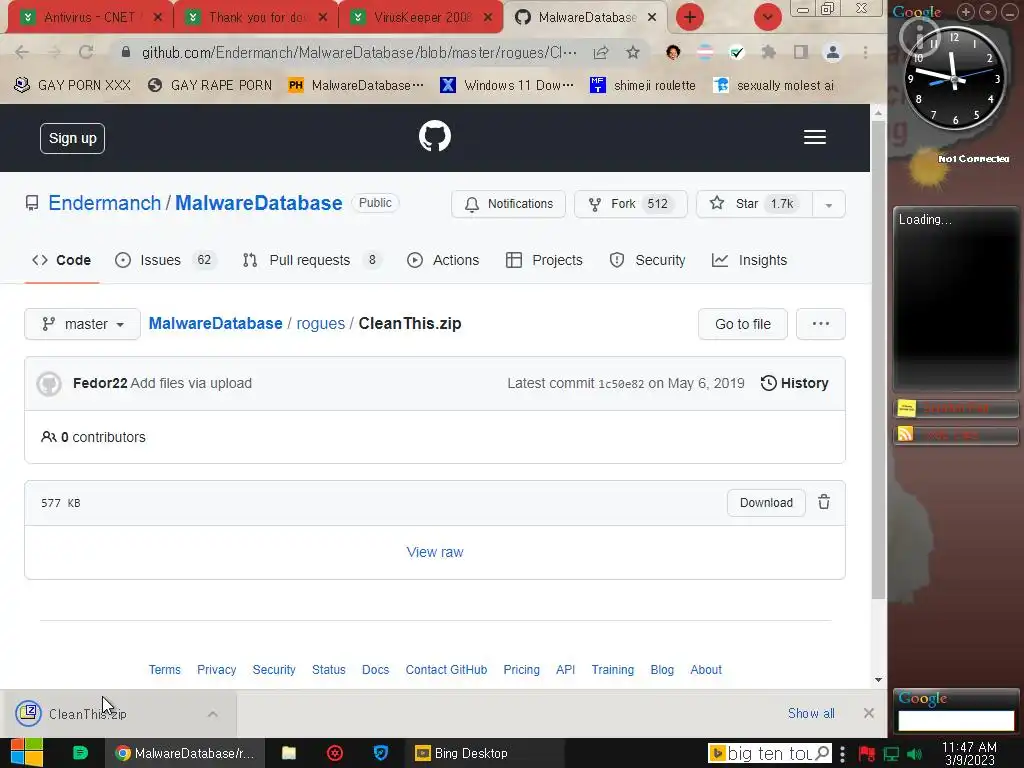Click the page vertical scrollbar thumb
The width and height of the screenshot is (1024, 768).
pos(878,359)
